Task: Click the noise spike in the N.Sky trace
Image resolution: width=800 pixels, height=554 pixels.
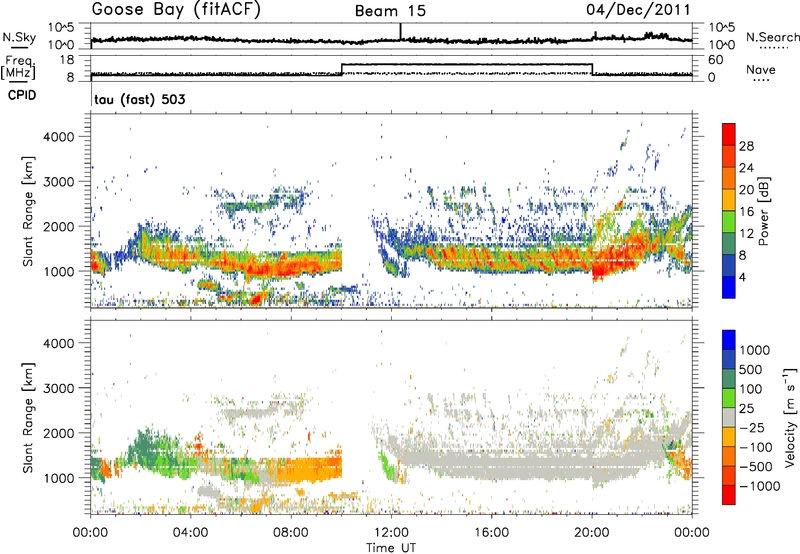Action: (x=401, y=31)
